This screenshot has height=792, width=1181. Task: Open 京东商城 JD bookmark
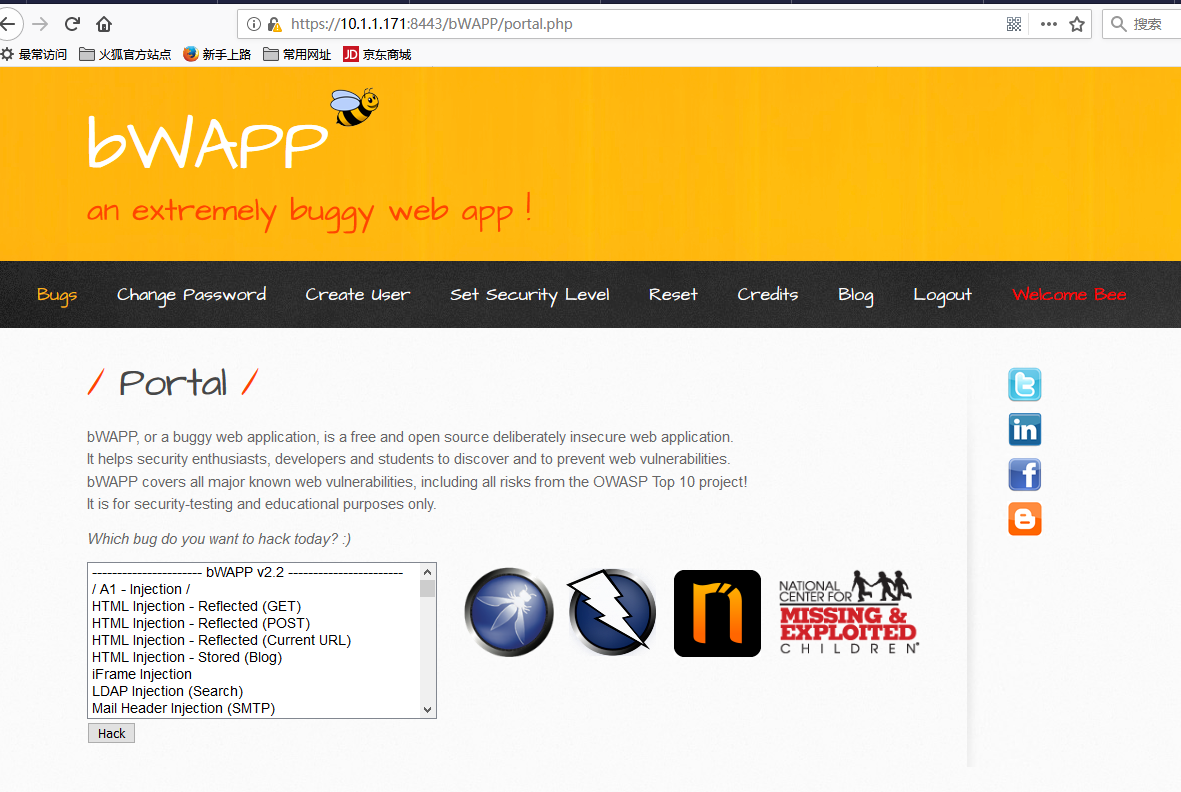(377, 54)
